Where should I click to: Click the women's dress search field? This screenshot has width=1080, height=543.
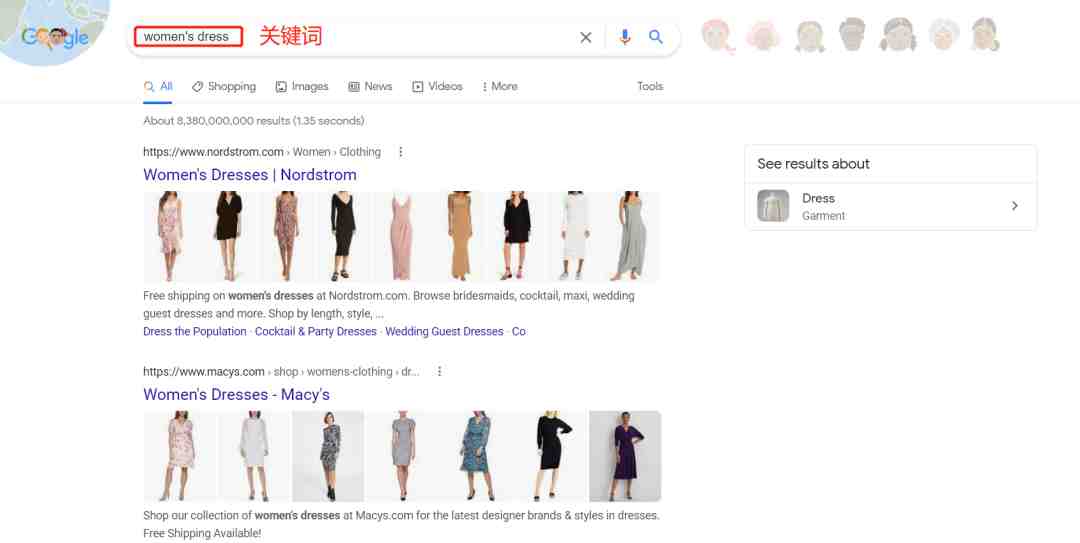pos(403,37)
